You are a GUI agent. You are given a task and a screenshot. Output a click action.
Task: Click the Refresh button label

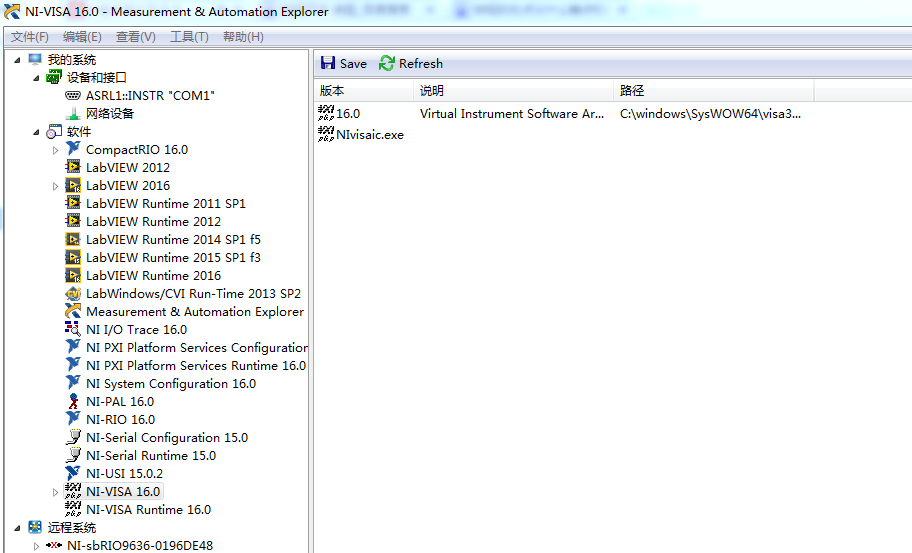pos(421,63)
